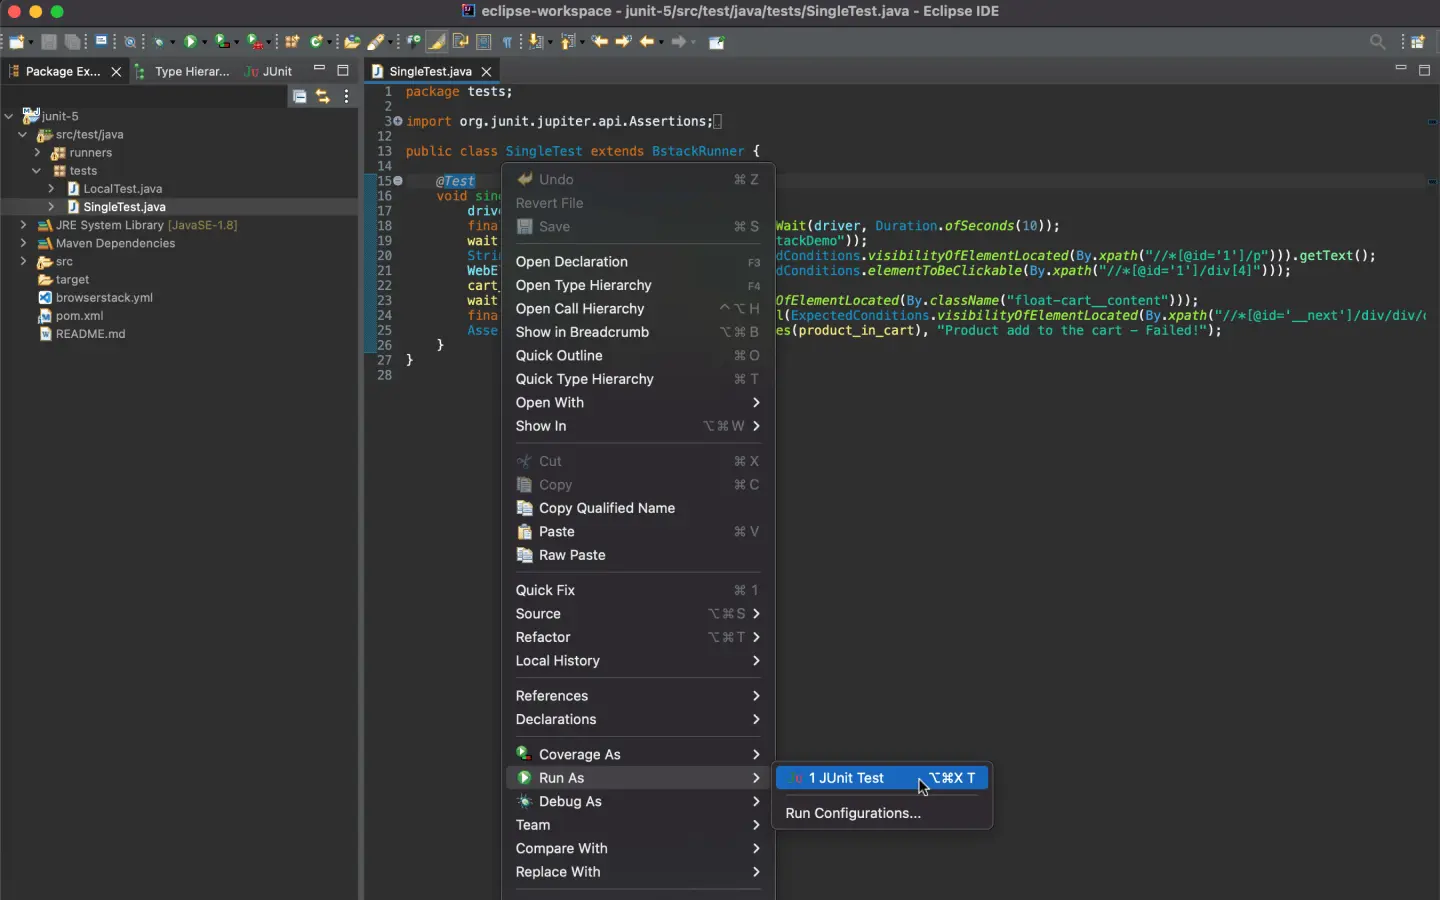
Task: Click the Back navigation arrow in toolbar
Action: 647,42
